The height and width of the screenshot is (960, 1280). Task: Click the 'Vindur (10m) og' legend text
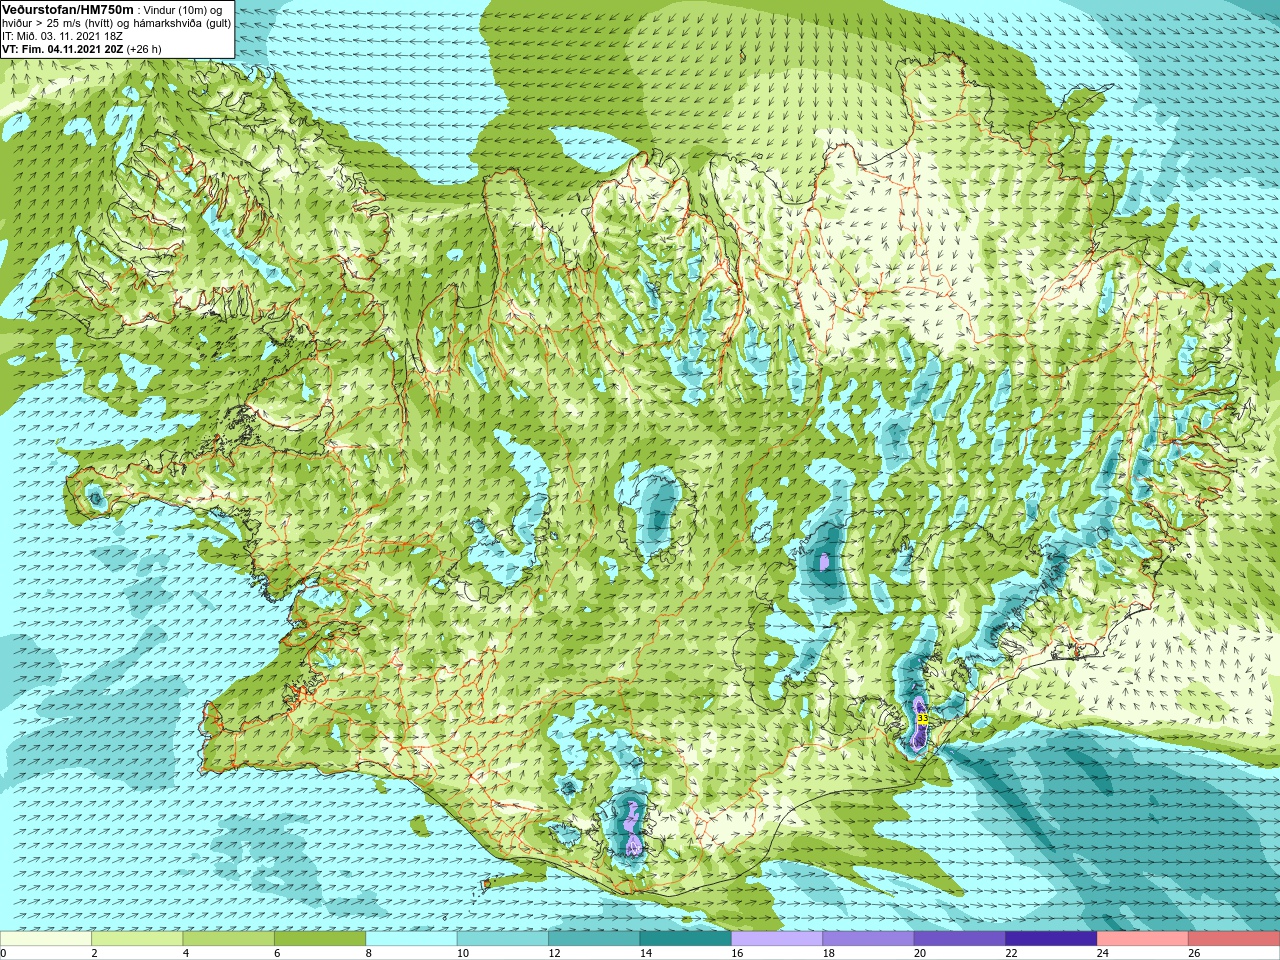click(184, 9)
